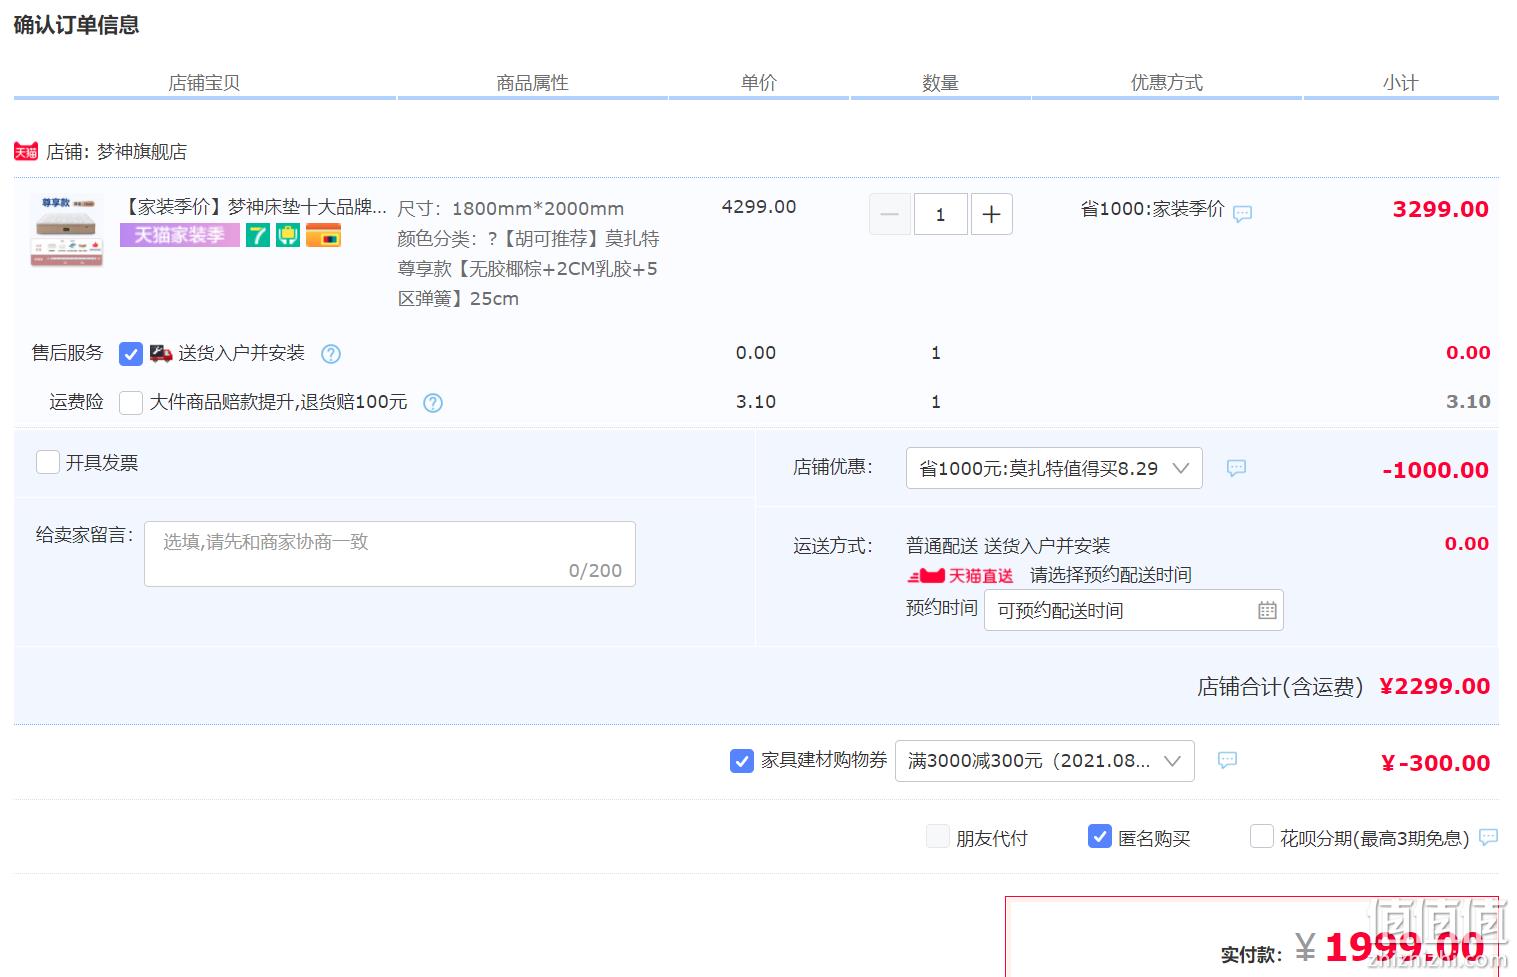Open the calendar icon in 预约时间 field
The height and width of the screenshot is (977, 1517).
coord(1267,610)
